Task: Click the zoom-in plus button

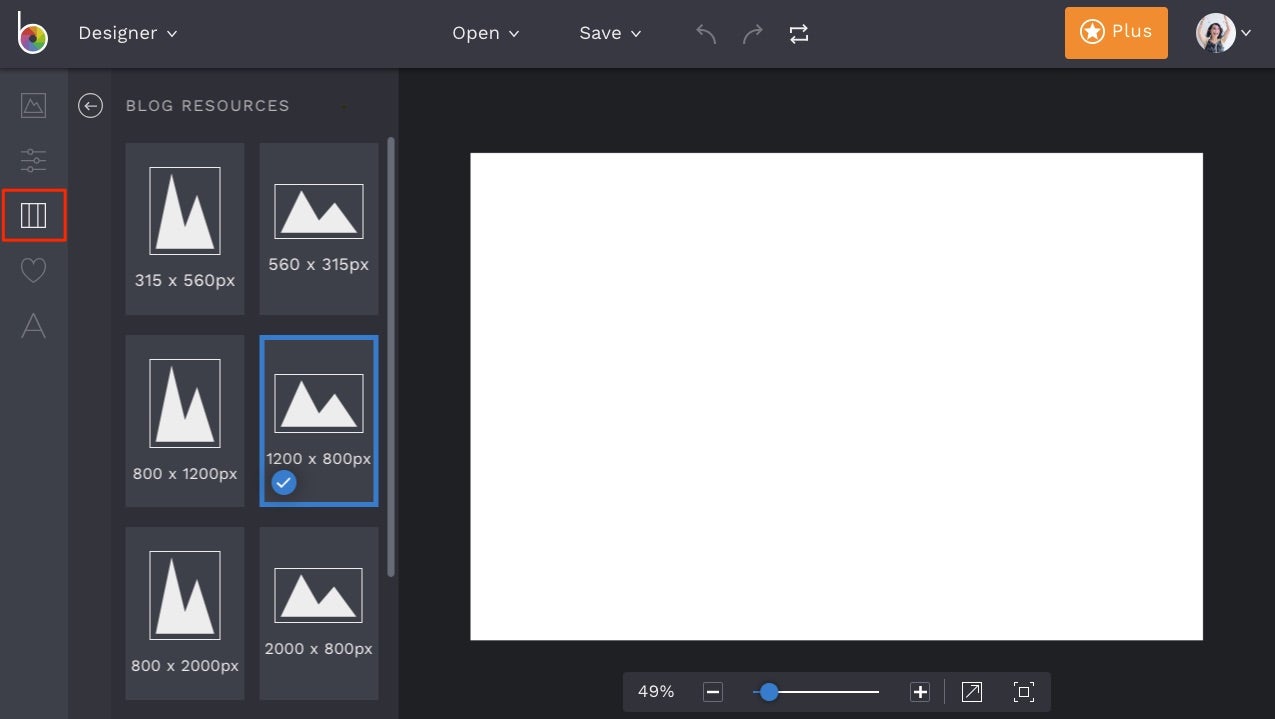Action: [919, 691]
